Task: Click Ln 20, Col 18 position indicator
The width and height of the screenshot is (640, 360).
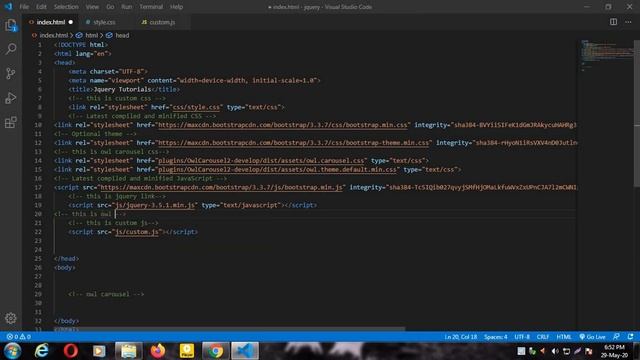Action: click(x=460, y=337)
